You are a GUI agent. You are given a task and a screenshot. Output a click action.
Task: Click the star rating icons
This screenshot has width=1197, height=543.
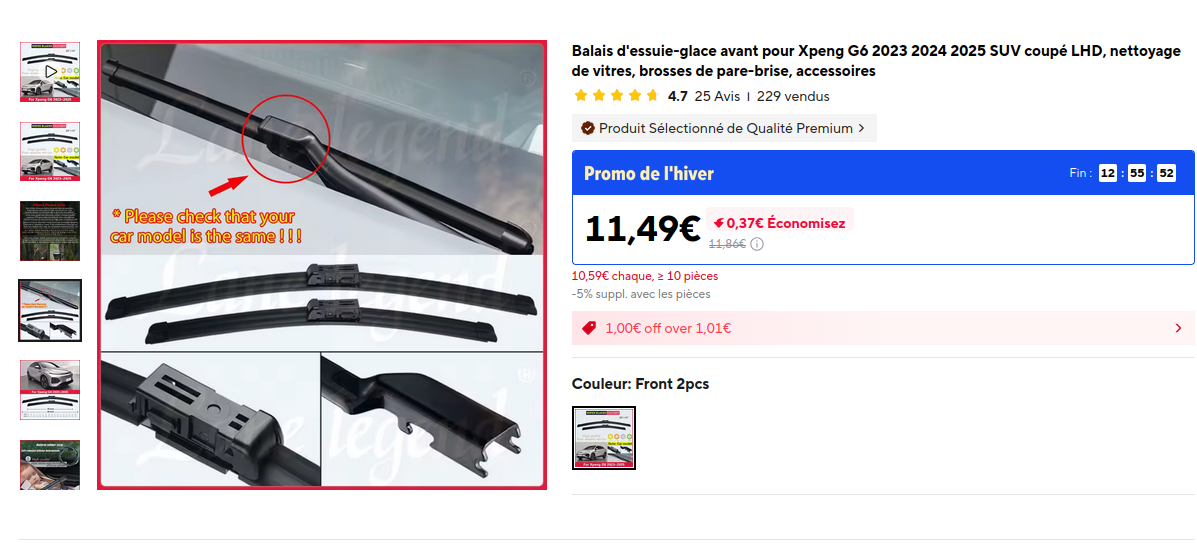point(616,96)
